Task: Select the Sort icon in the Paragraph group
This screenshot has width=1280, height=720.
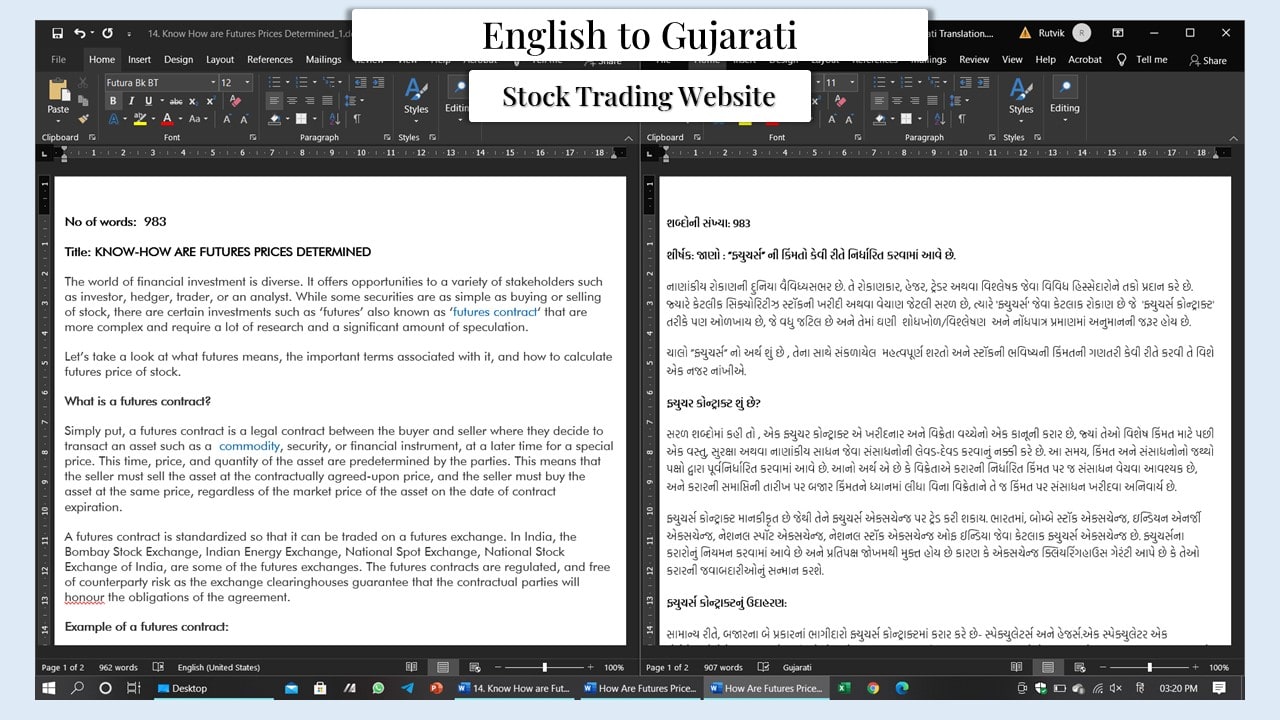Action: click(x=334, y=119)
